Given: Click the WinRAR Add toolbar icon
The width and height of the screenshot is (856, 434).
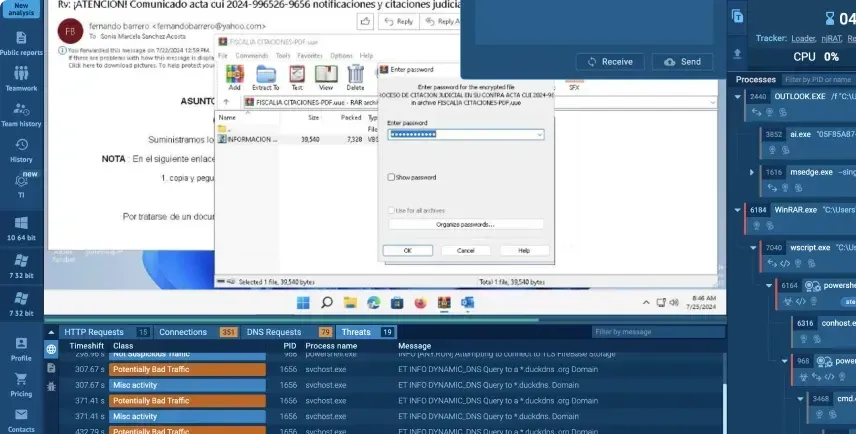Looking at the screenshot, I should tap(235, 78).
